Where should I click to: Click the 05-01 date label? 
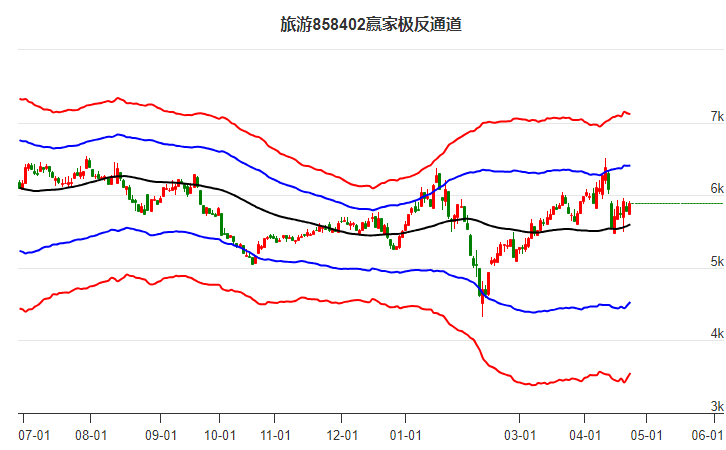[647, 435]
